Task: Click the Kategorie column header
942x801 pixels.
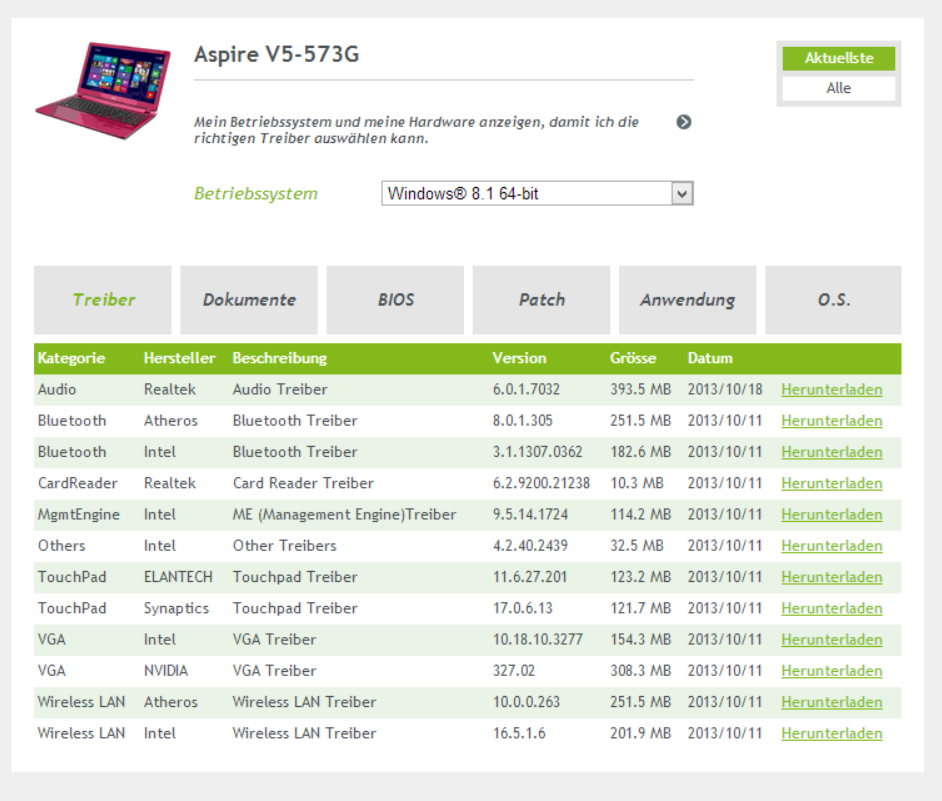Action: [x=71, y=358]
